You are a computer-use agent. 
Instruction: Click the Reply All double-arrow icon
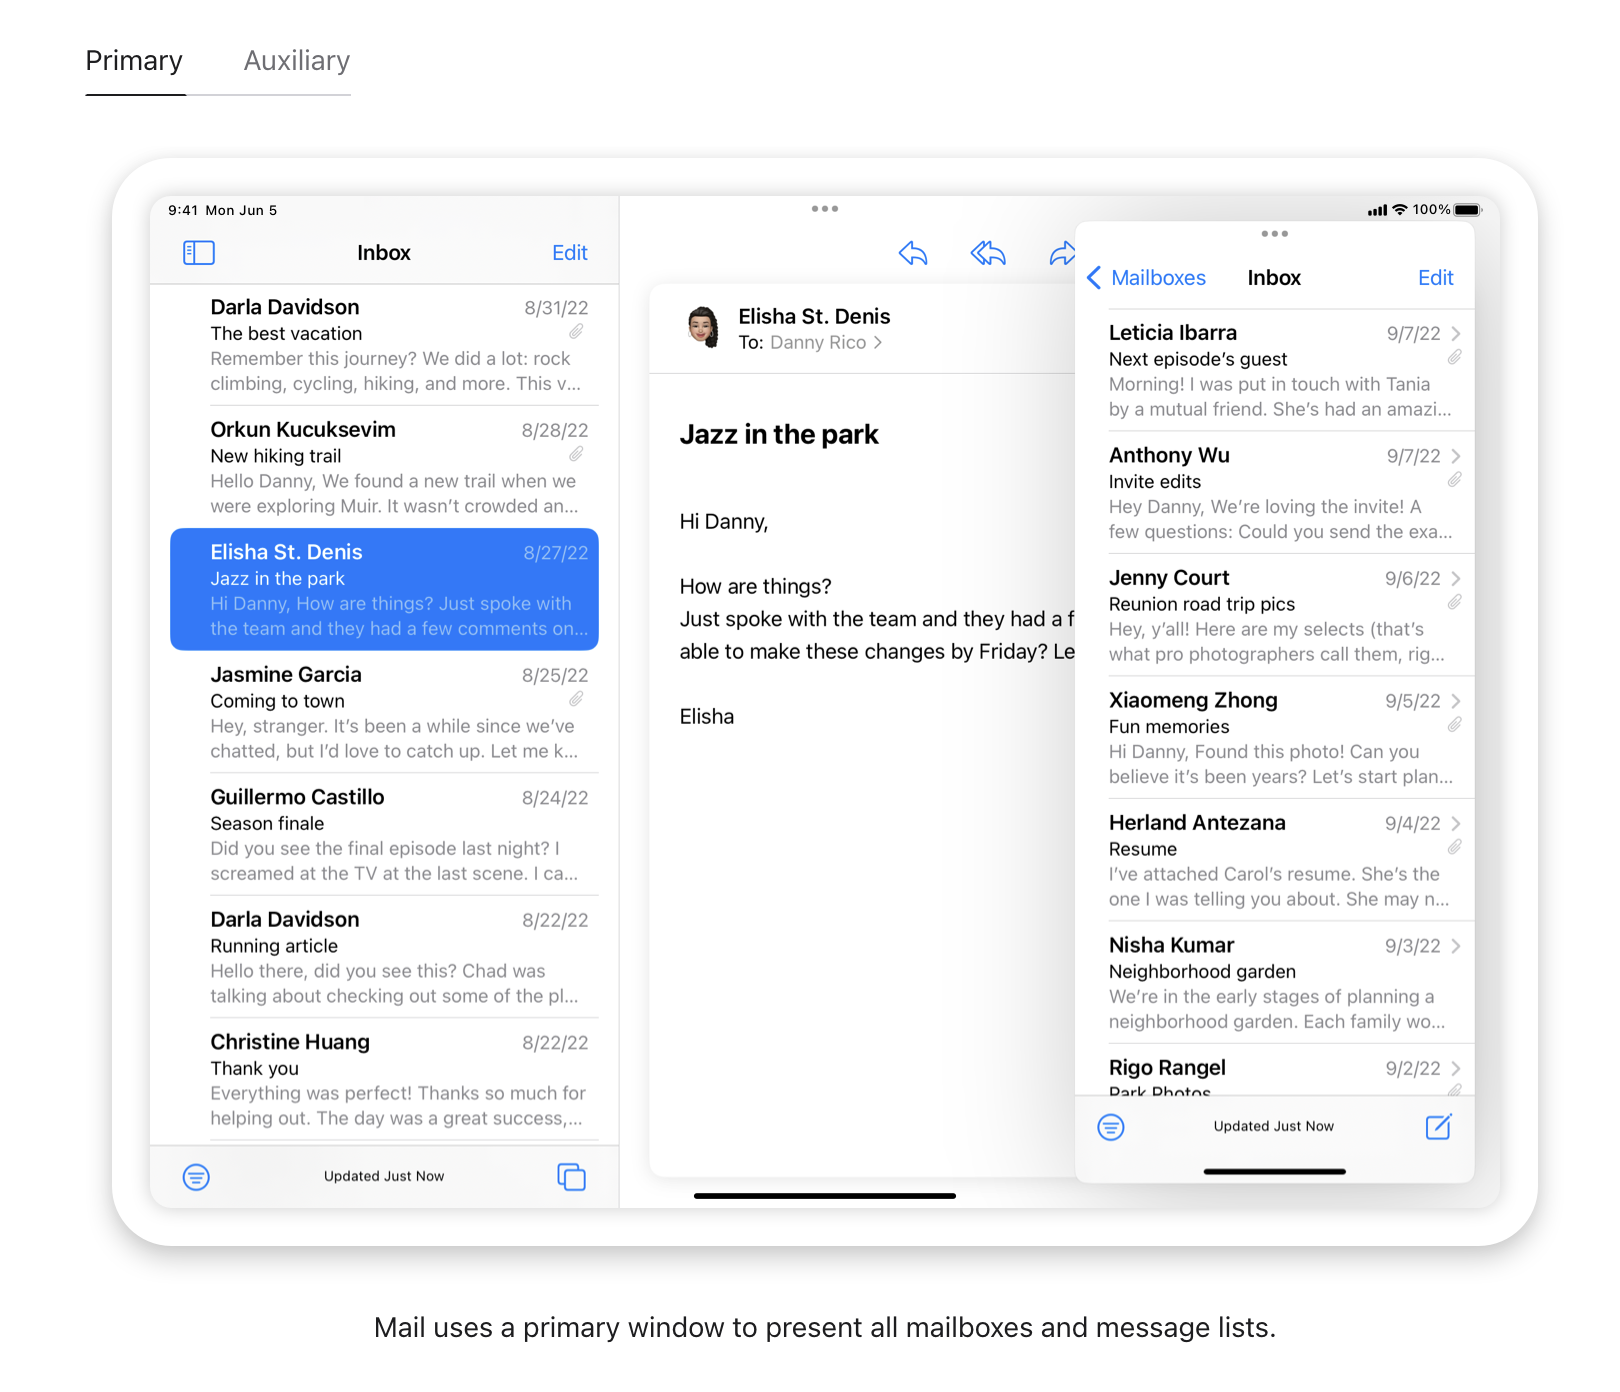click(987, 254)
